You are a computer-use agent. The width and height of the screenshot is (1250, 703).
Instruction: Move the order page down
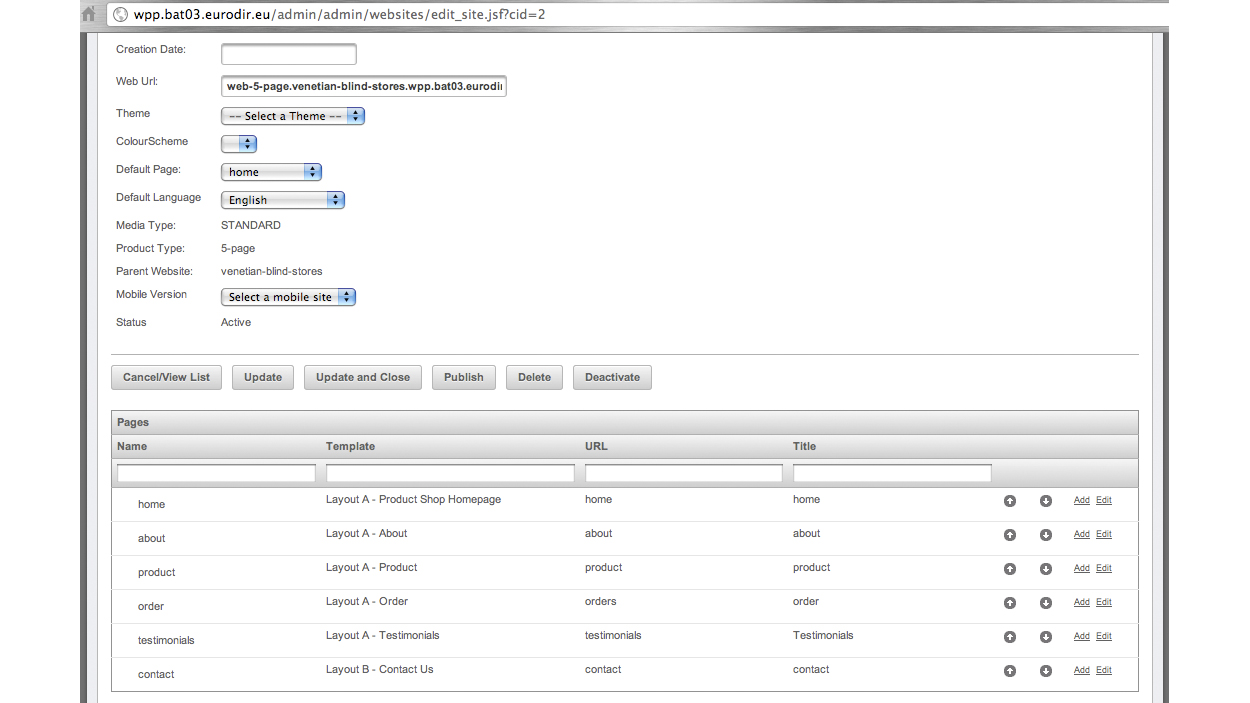(x=1045, y=603)
